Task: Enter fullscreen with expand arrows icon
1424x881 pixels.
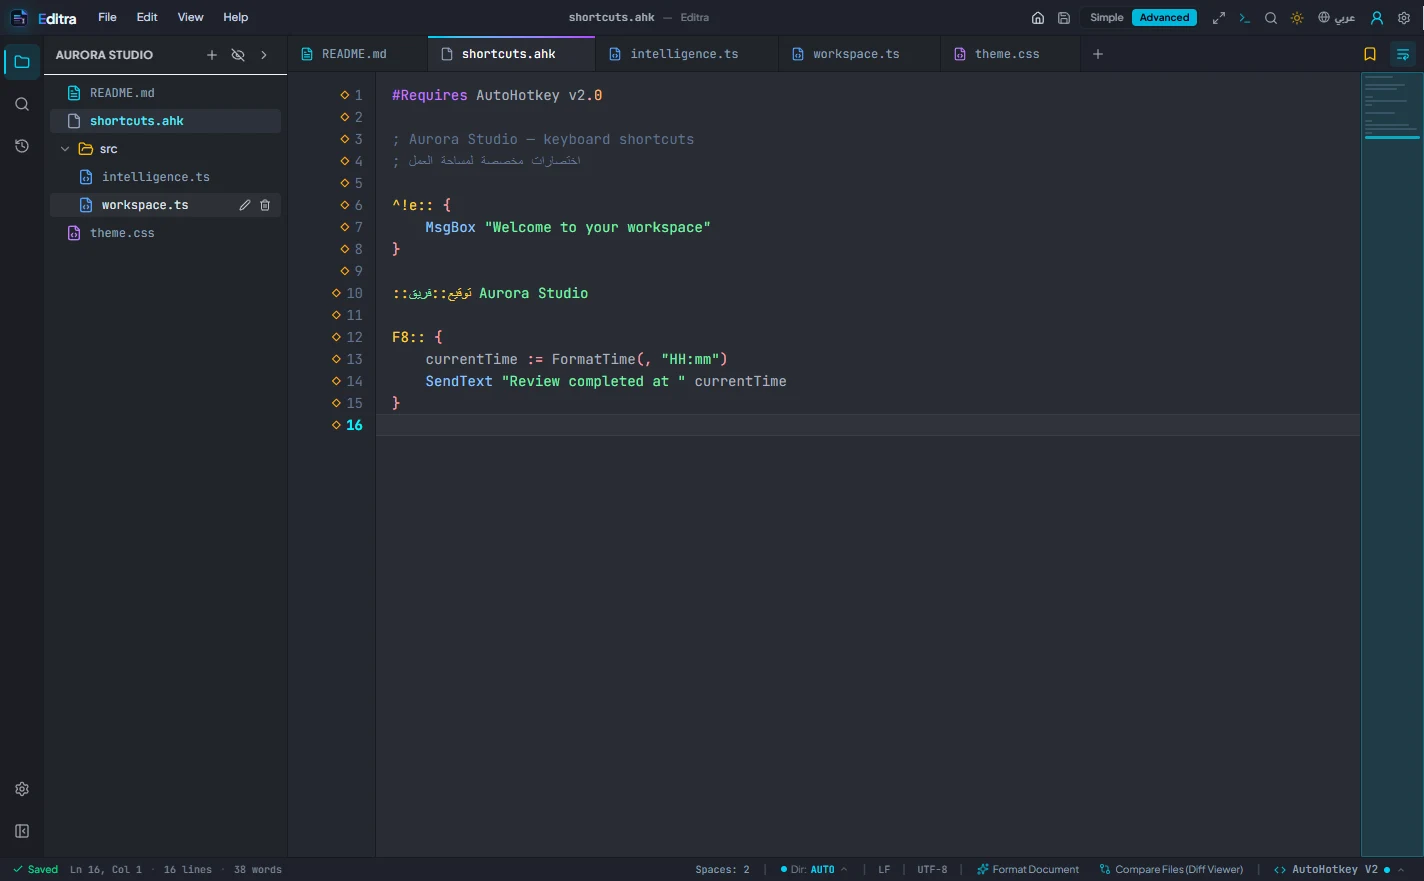Action: click(x=1219, y=18)
